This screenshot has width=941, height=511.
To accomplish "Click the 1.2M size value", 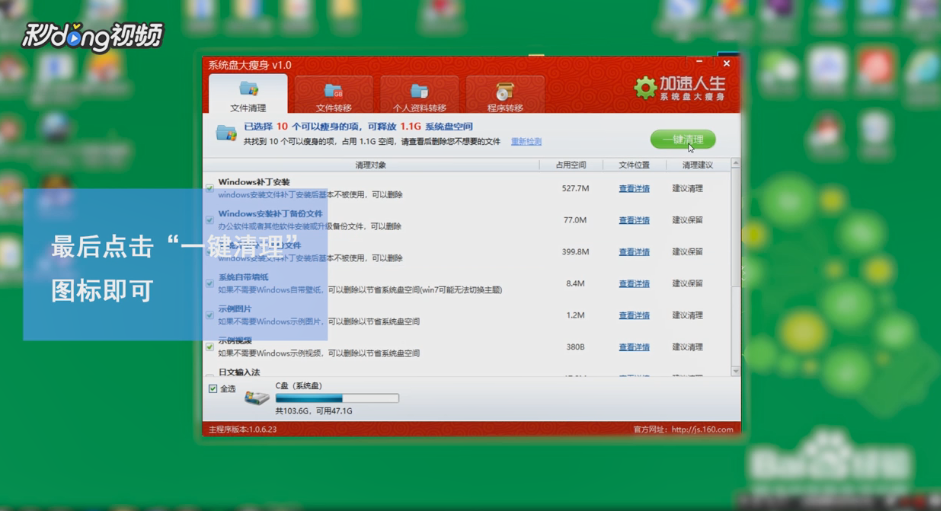I will pyautogui.click(x=576, y=315).
